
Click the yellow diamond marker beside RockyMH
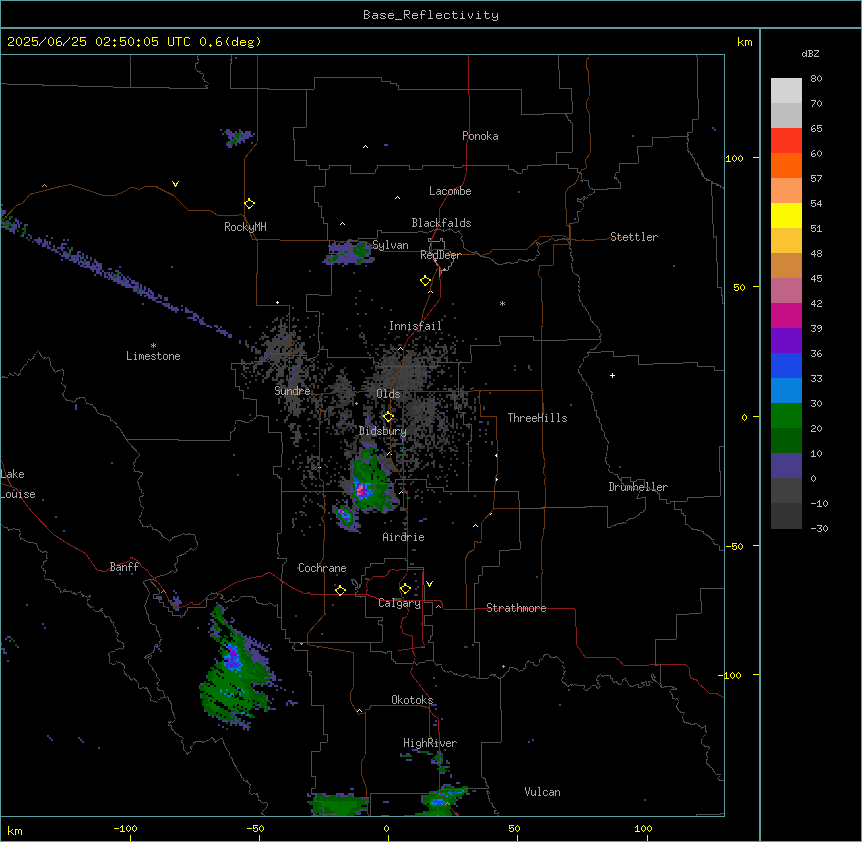[249, 204]
